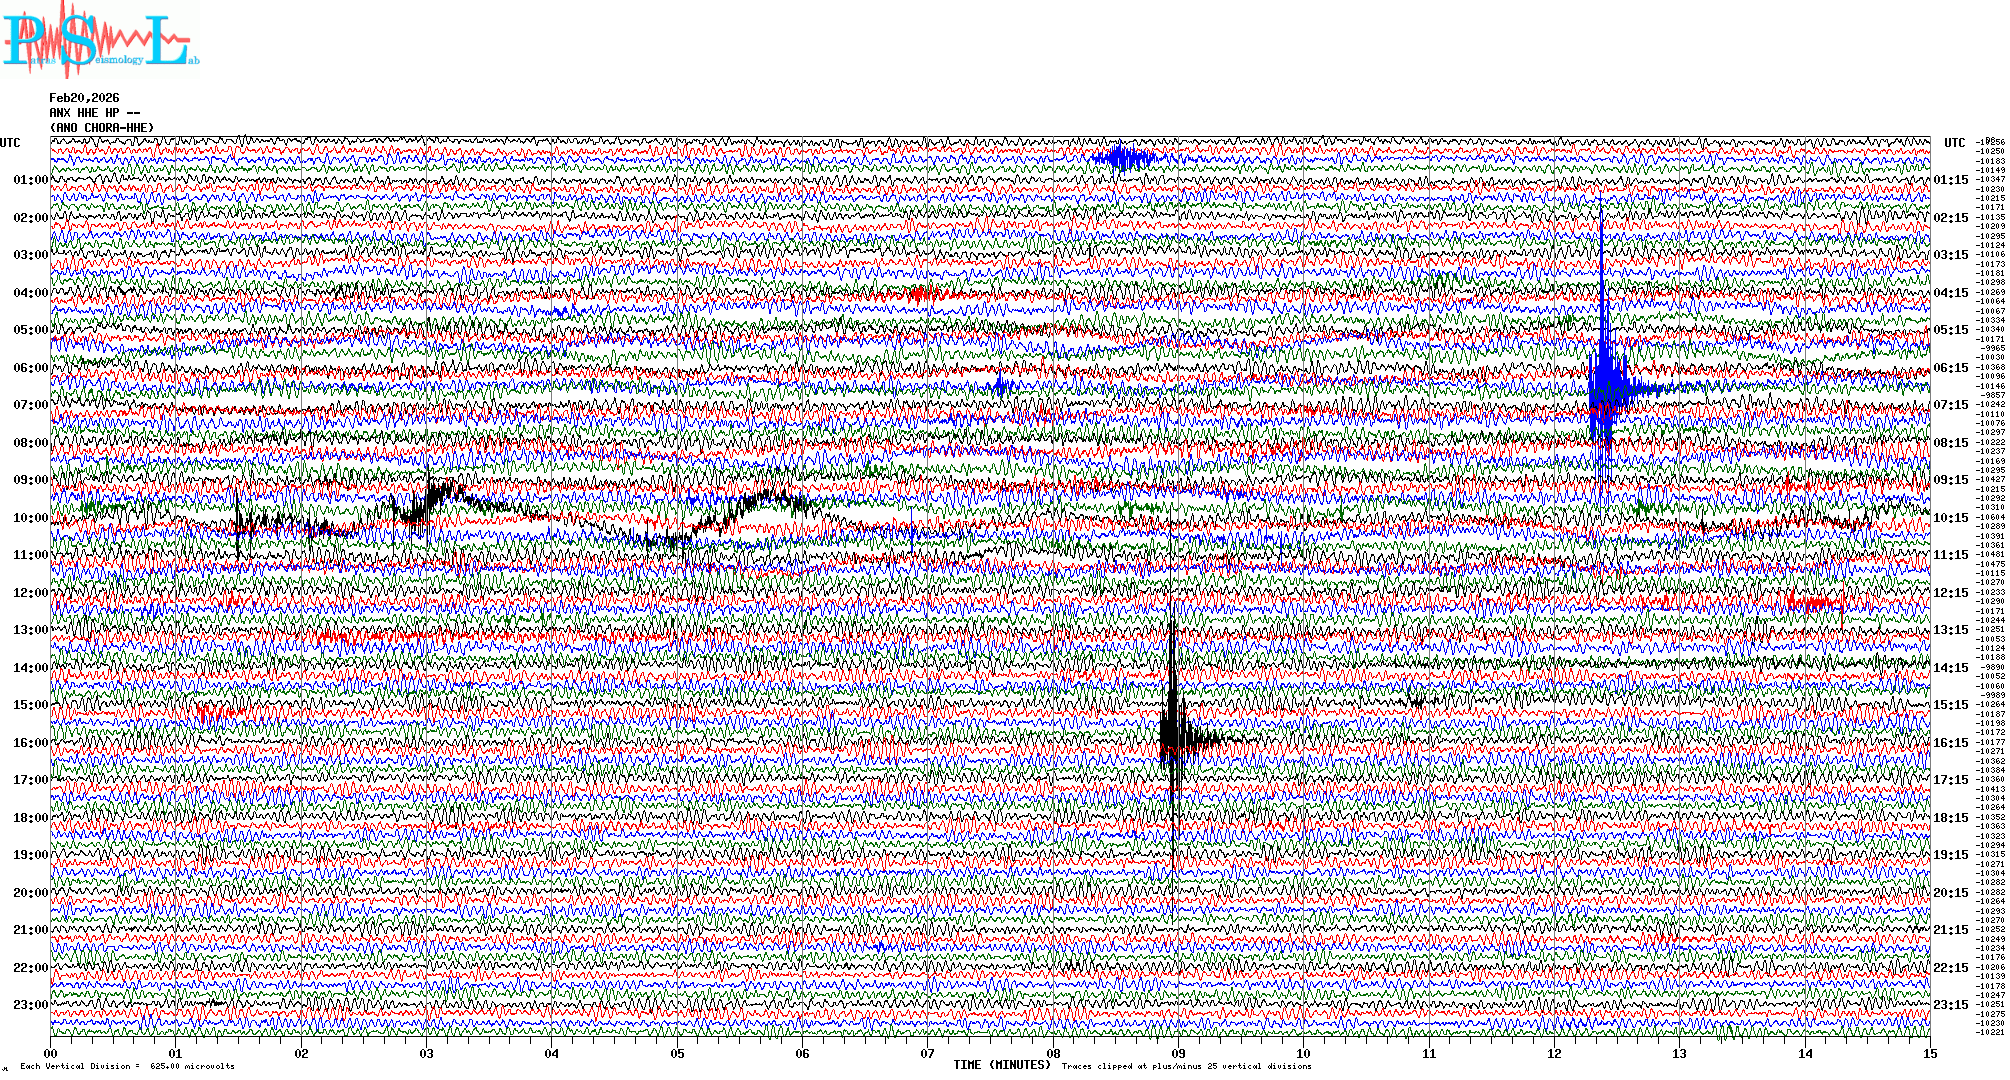Click the (ANO CHORA-HHE) station name
Viewport: 2010px width, 1080px height.
[102, 128]
